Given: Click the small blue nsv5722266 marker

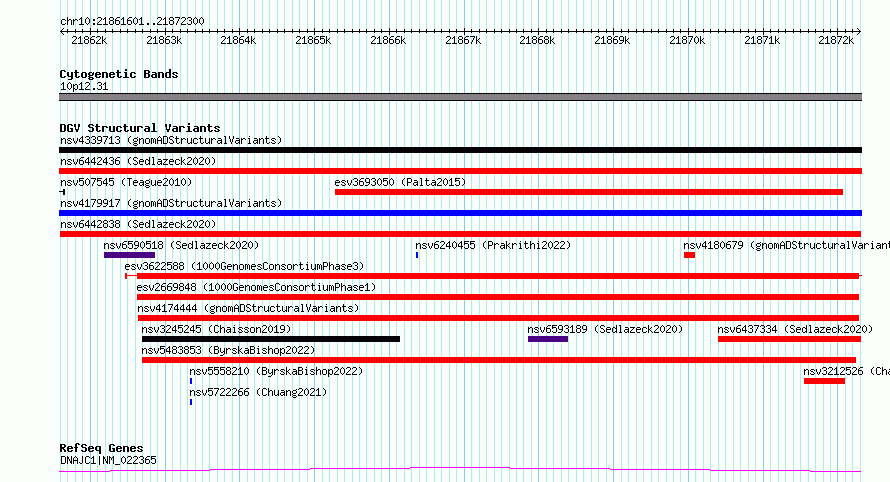Looking at the screenshot, I should coord(191,403).
